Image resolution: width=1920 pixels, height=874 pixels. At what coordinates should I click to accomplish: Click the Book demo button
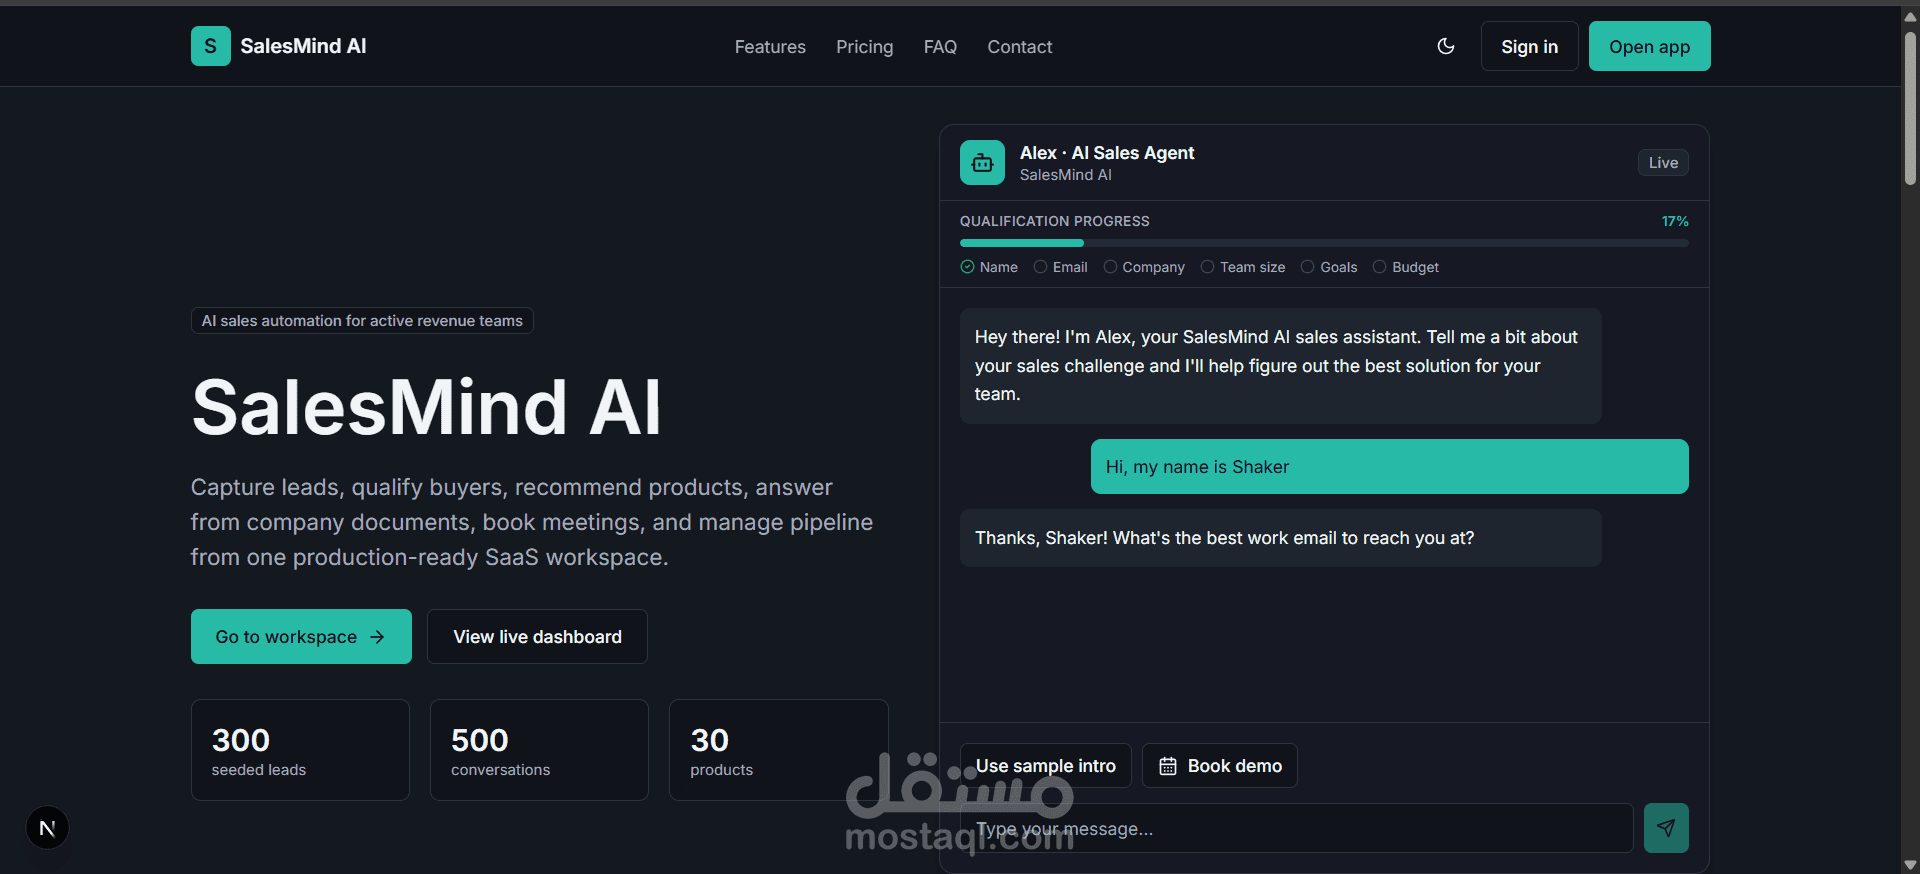click(x=1220, y=765)
